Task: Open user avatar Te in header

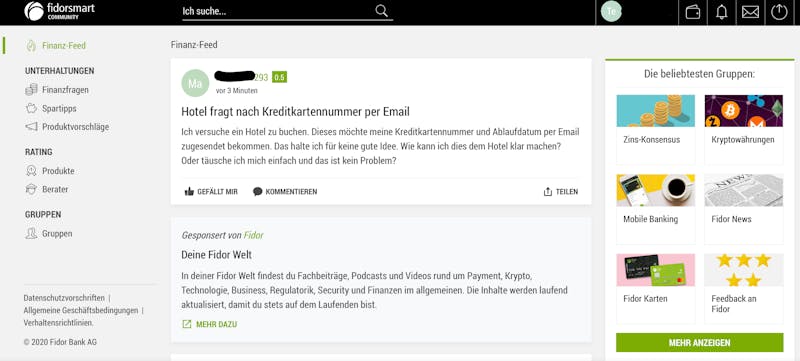Action: (611, 11)
